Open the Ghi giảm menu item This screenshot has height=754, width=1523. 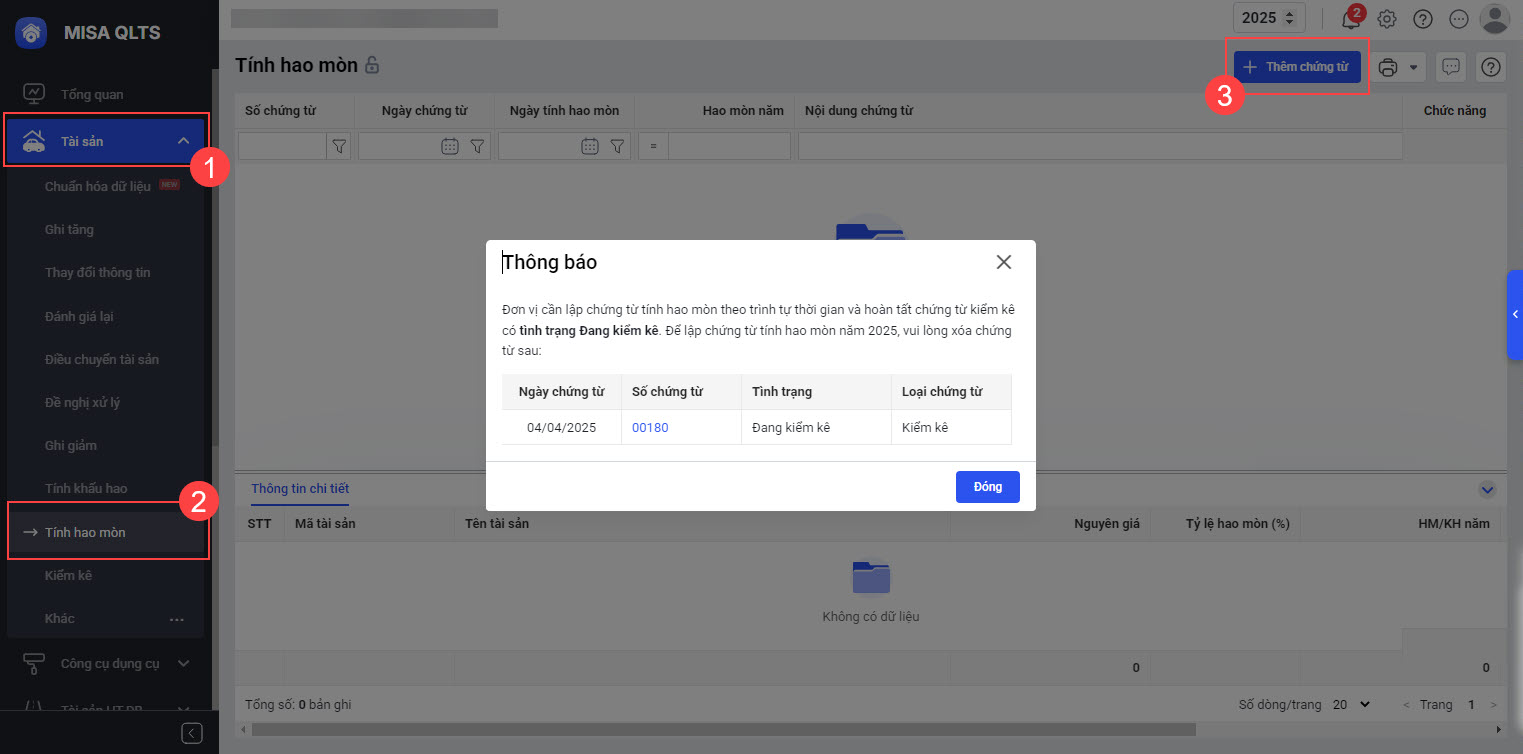[x=71, y=445]
